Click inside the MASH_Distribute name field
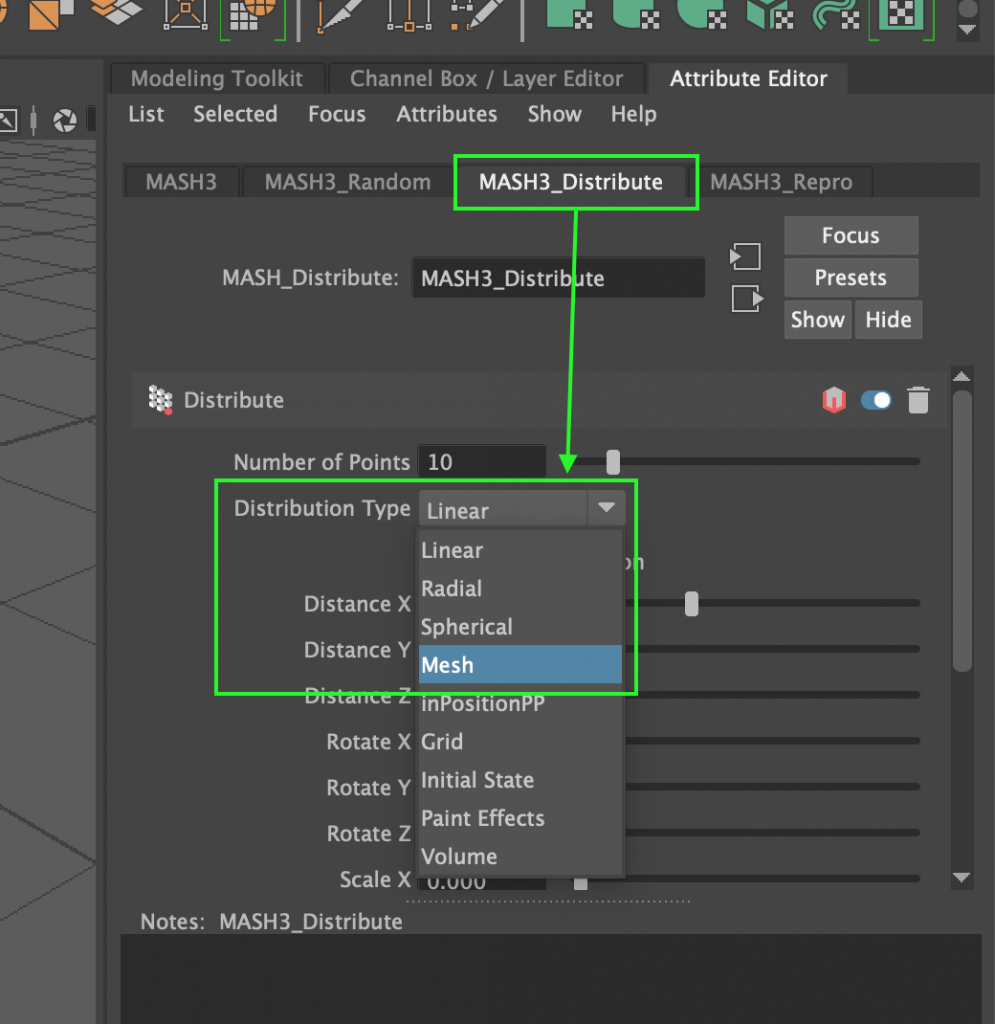 click(x=557, y=278)
